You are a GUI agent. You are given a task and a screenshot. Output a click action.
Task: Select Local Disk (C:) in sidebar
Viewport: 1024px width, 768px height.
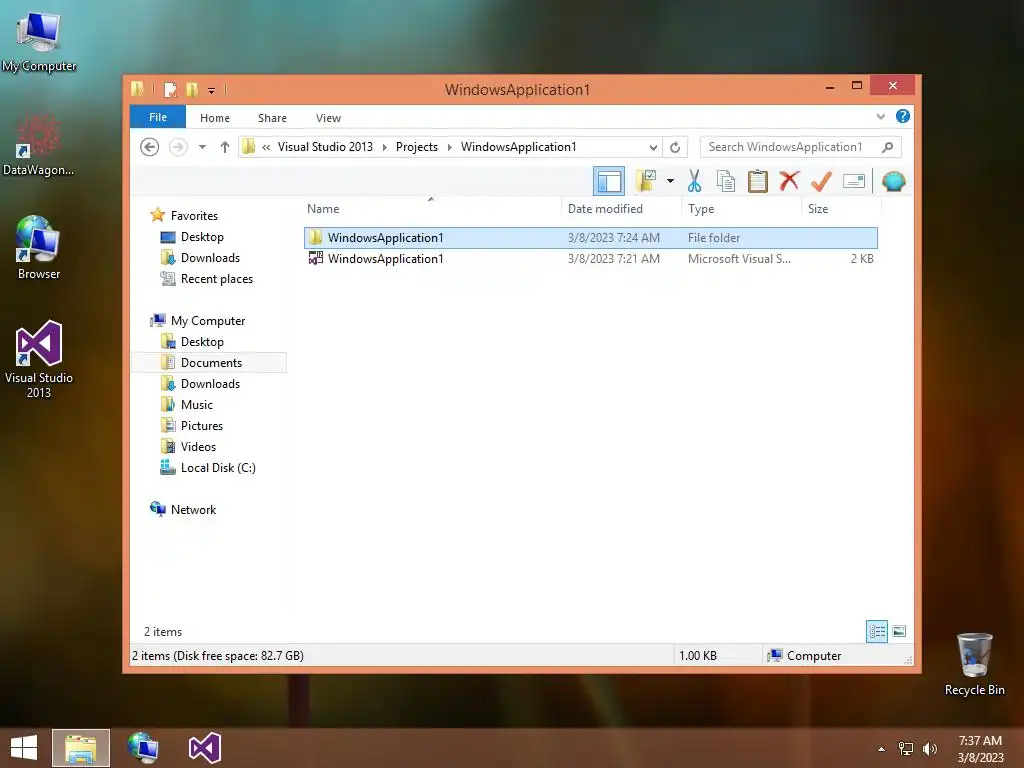point(217,468)
